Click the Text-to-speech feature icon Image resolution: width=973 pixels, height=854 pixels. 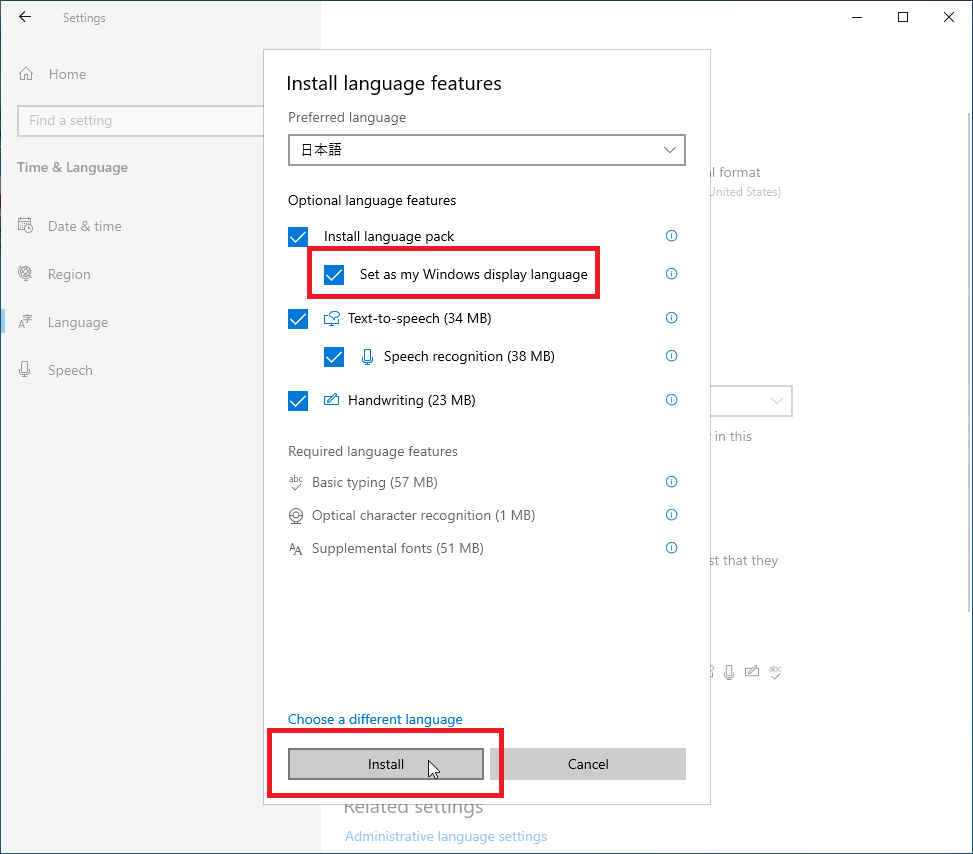click(x=332, y=318)
